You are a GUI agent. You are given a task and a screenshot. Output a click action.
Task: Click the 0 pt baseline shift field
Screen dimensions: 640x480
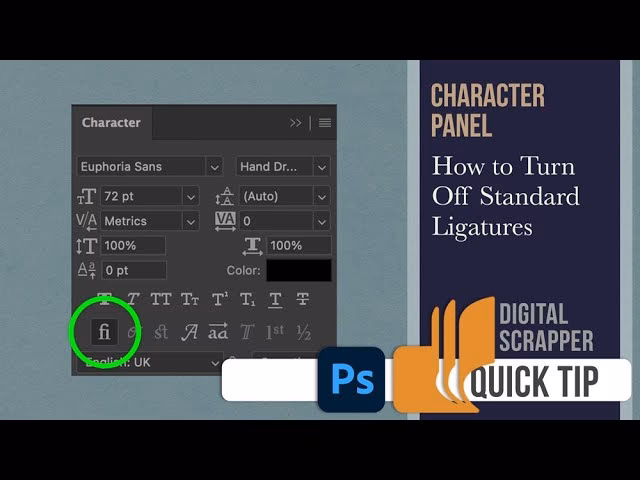point(134,270)
